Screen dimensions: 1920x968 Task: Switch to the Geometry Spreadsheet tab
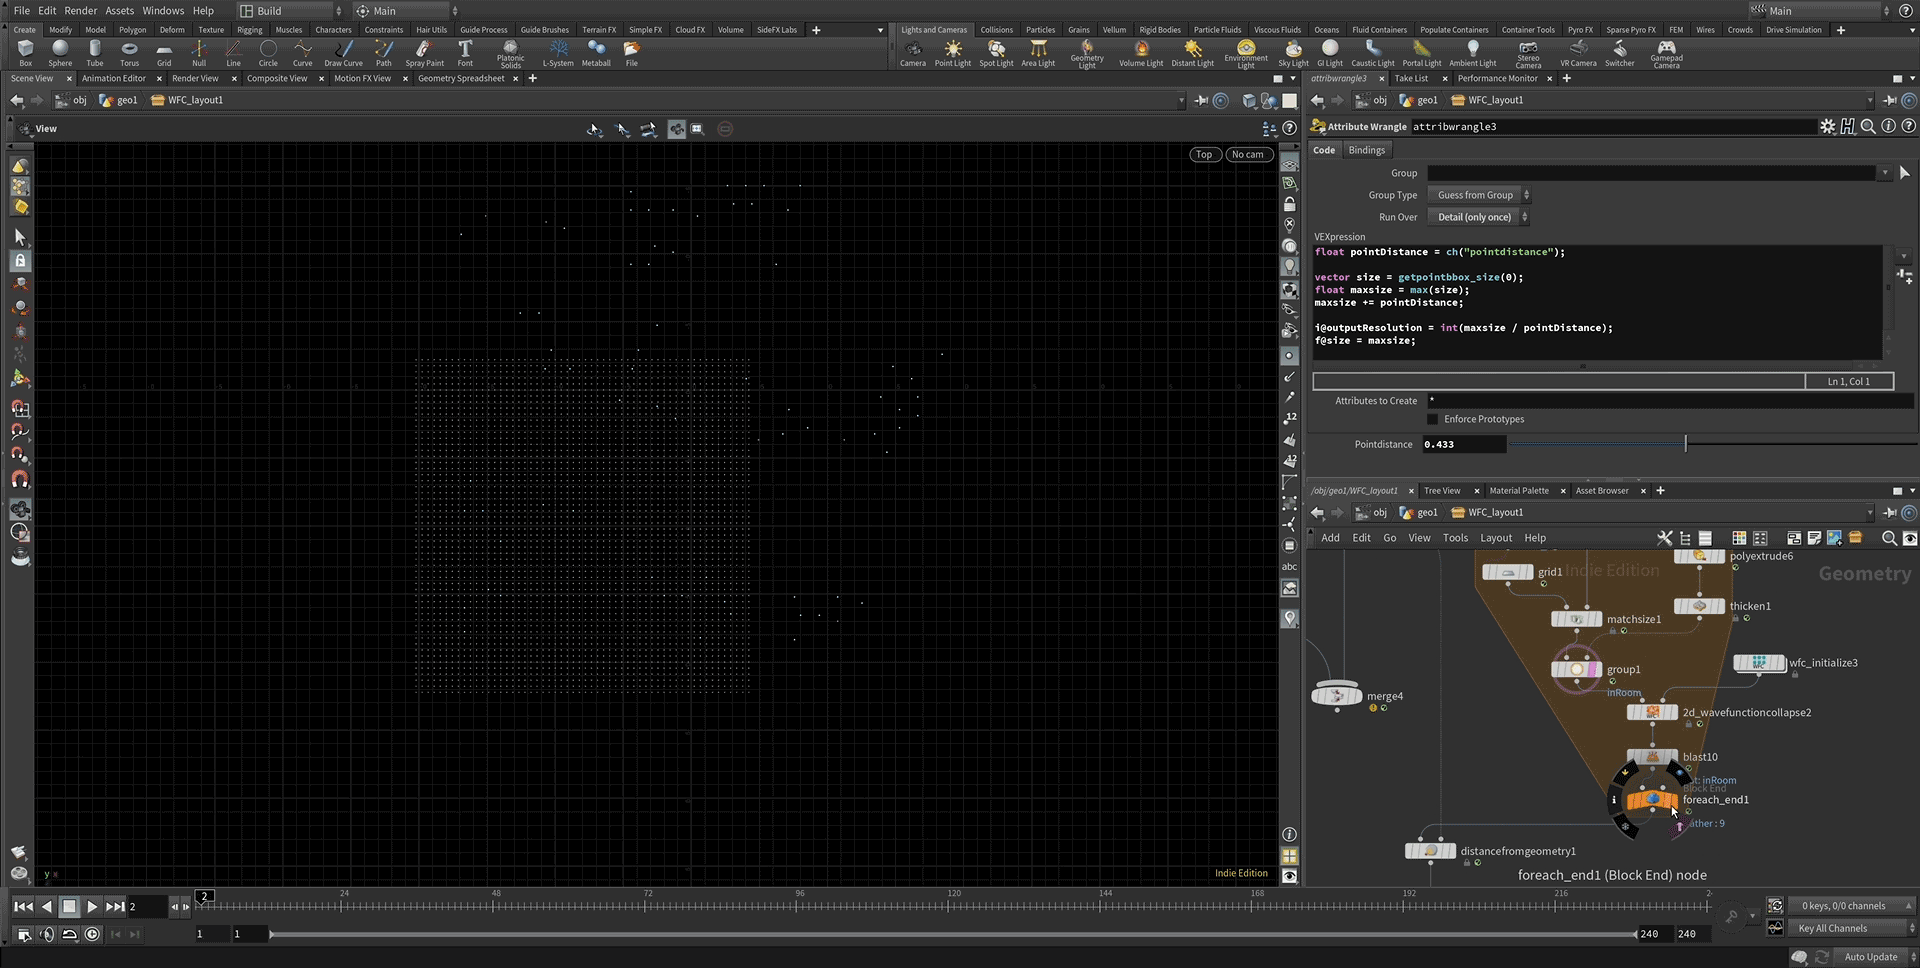(461, 78)
